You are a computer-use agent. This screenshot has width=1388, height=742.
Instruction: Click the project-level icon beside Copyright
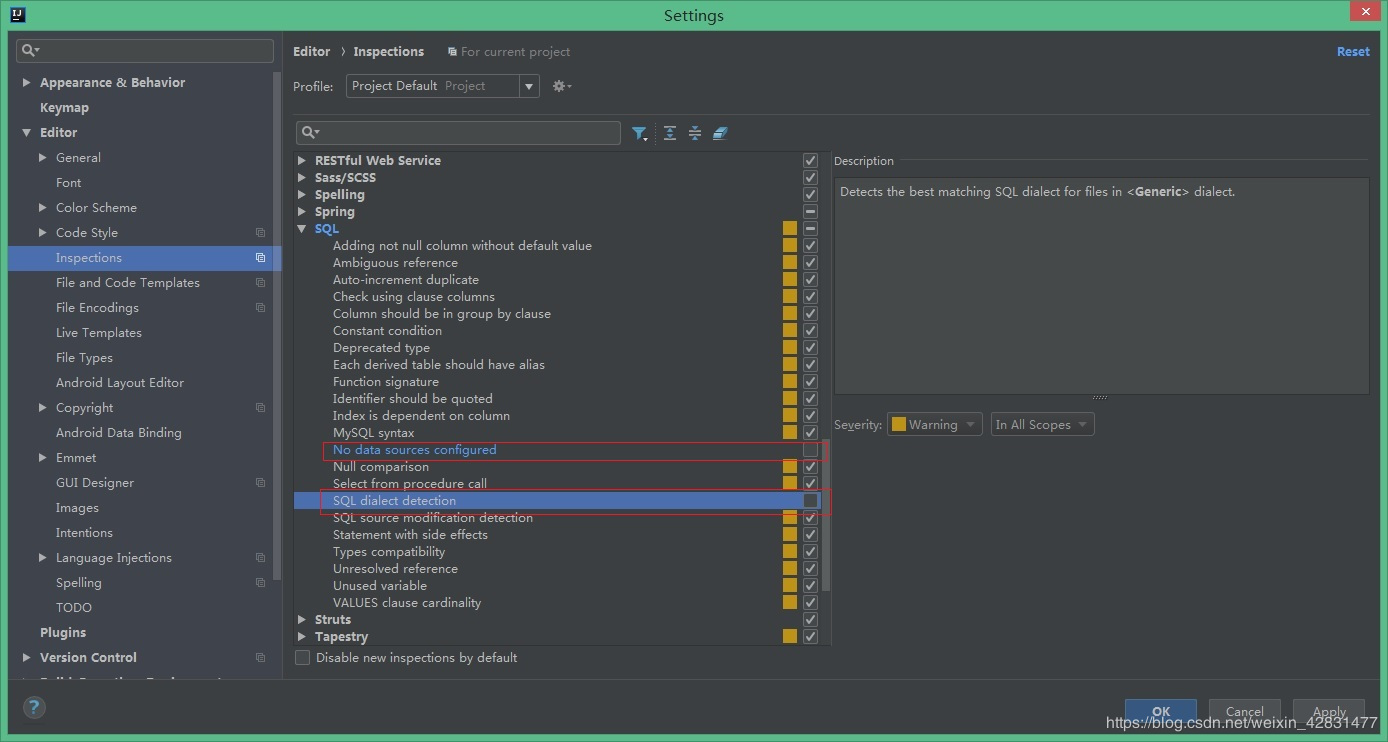pyautogui.click(x=260, y=408)
